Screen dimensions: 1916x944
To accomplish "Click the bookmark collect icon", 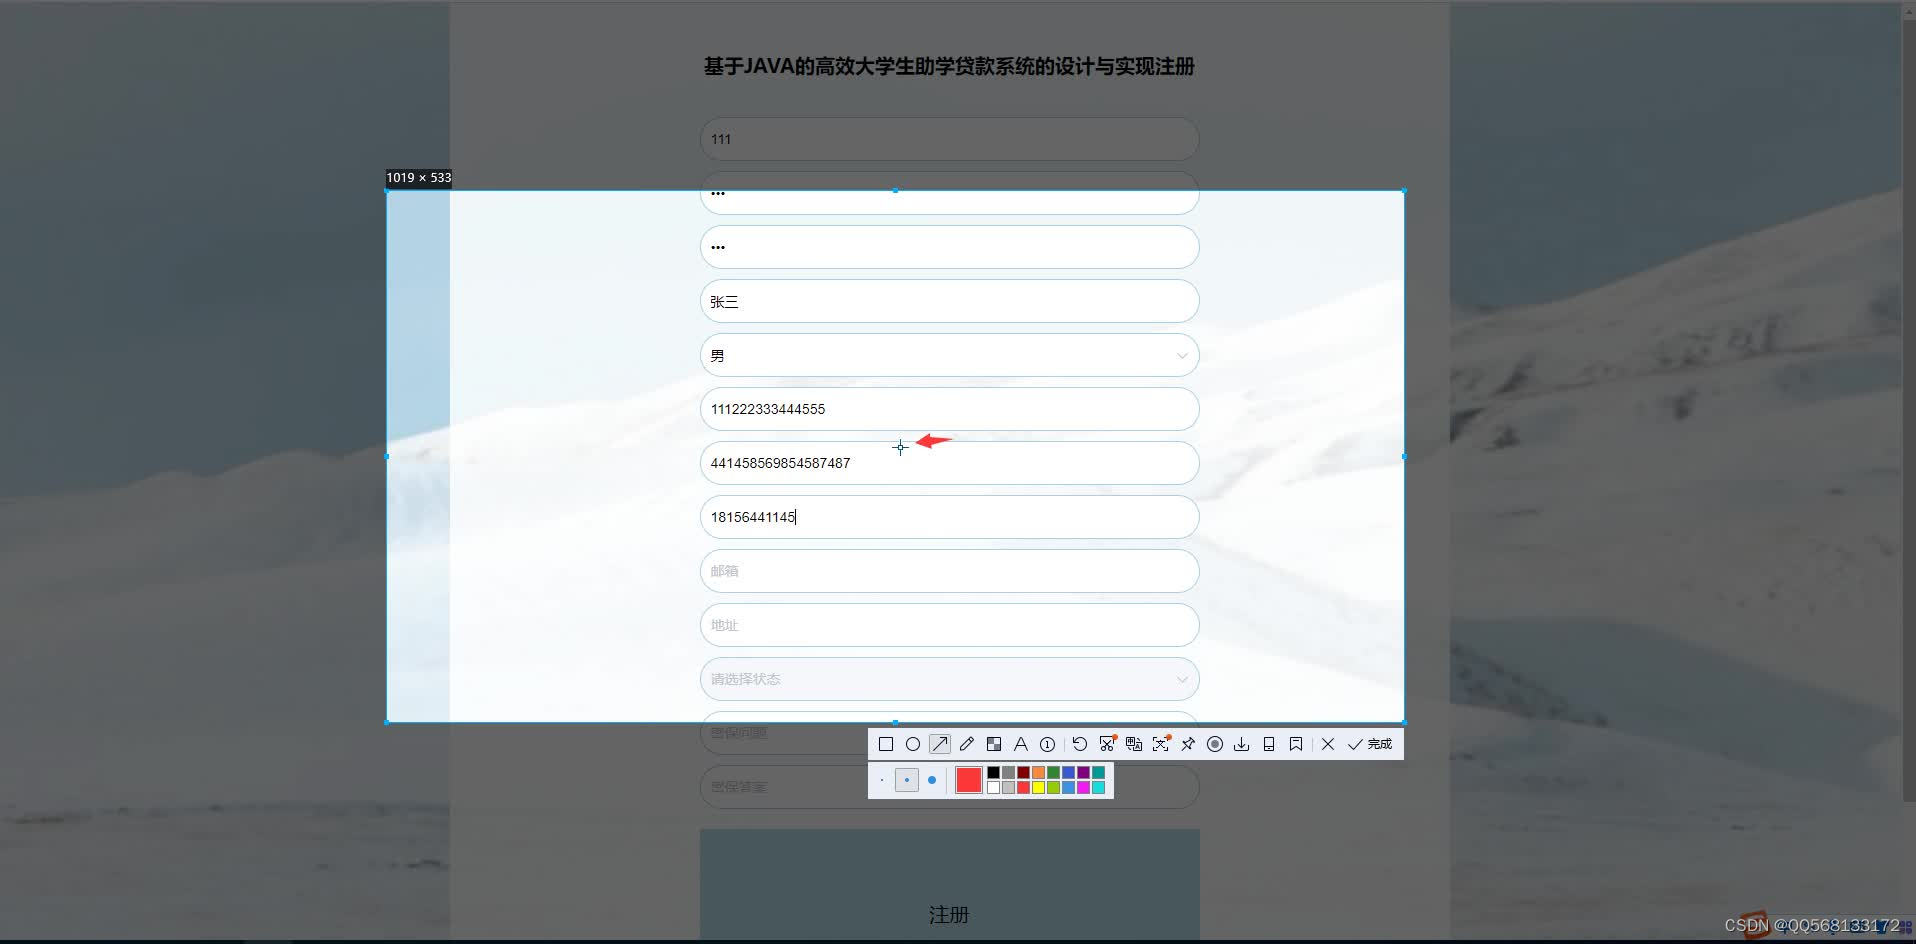I will click(1296, 744).
